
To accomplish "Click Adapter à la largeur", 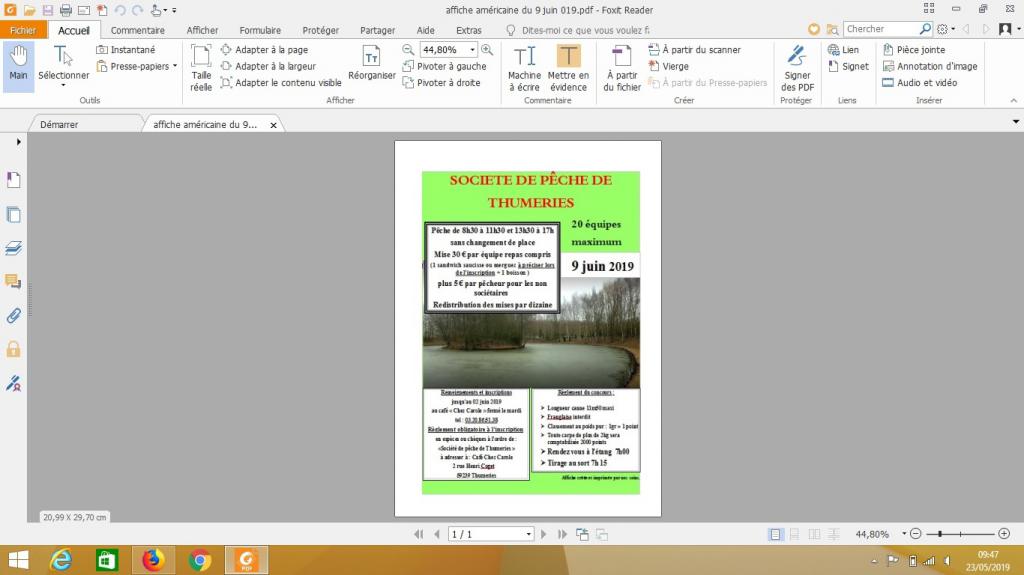I will tap(268, 66).
